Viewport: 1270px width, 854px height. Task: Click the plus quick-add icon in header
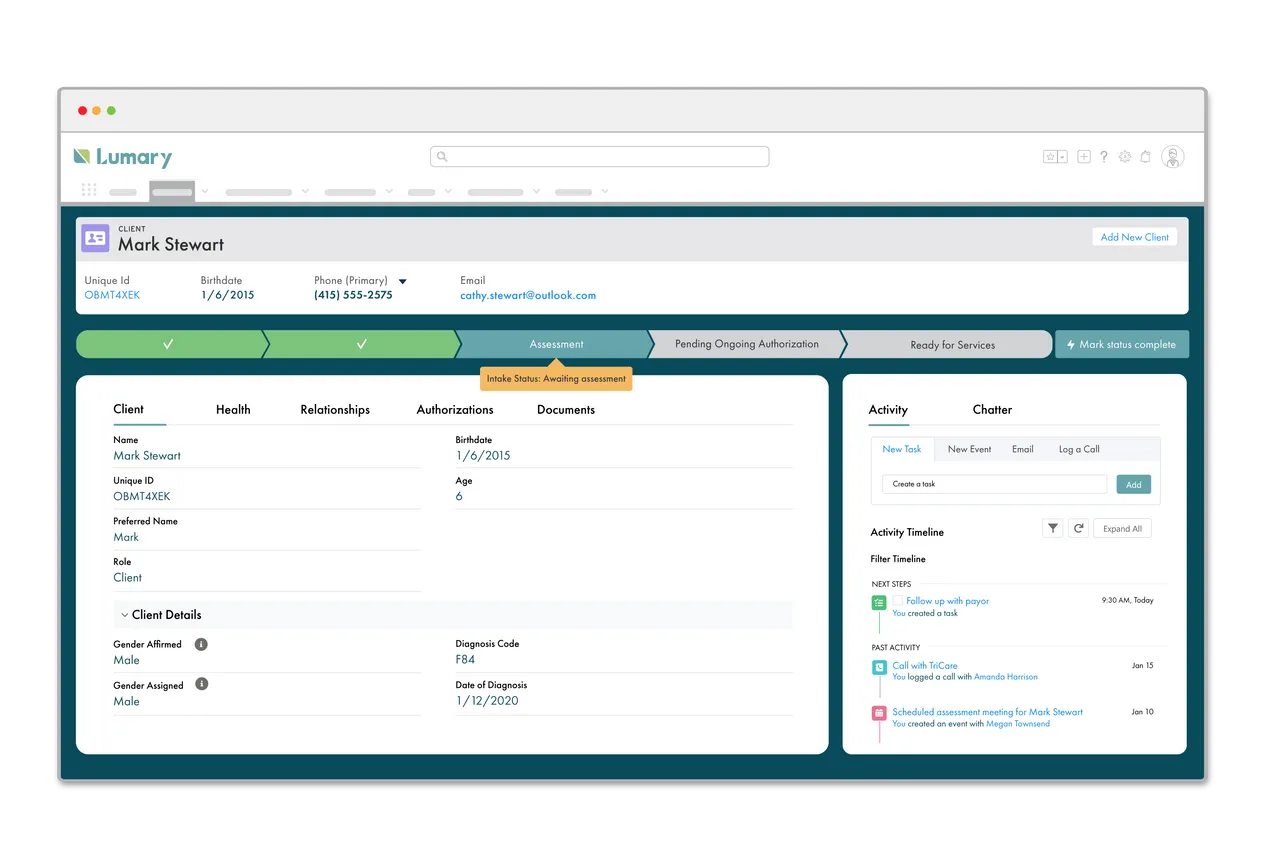1083,157
